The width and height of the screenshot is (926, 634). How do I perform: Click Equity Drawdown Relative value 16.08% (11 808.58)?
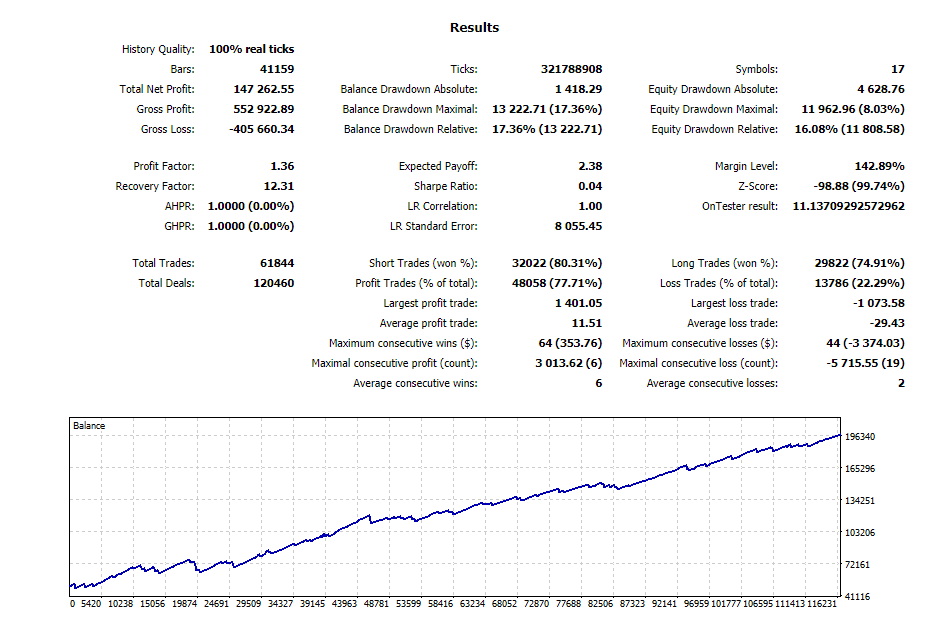point(849,129)
